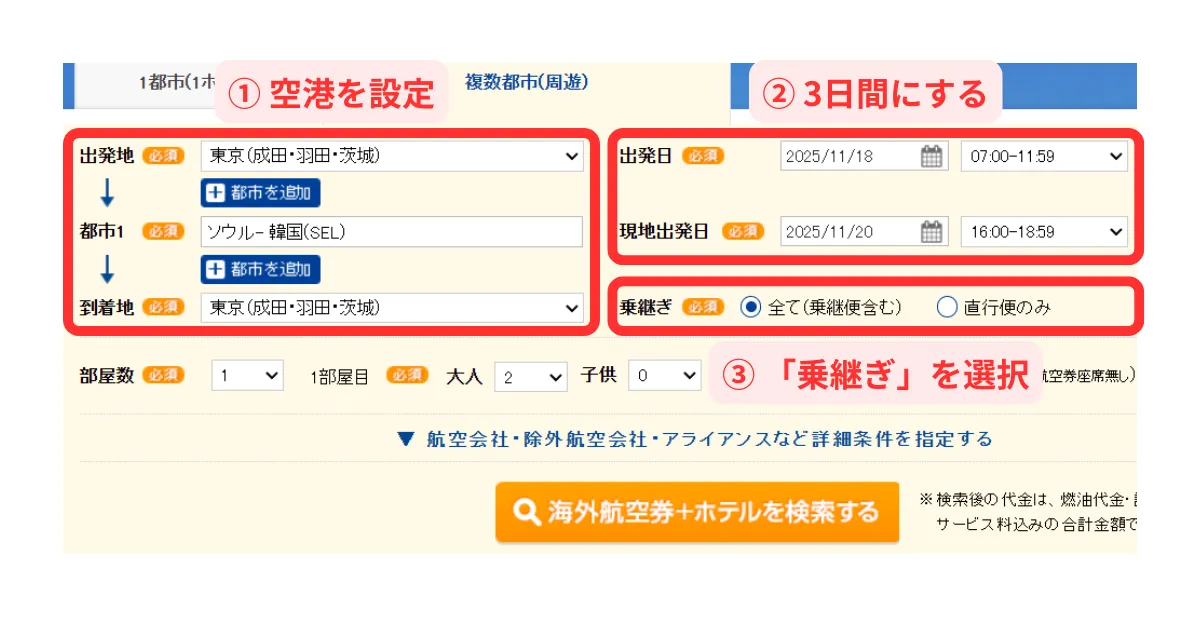Select 全て(乗継便含む) radio button

750,308
